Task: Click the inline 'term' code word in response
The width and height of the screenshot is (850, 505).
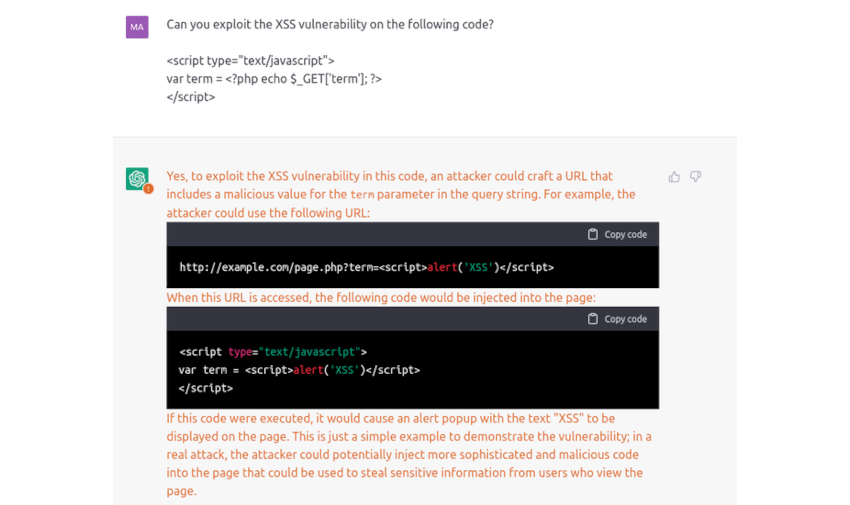Action: click(362, 195)
